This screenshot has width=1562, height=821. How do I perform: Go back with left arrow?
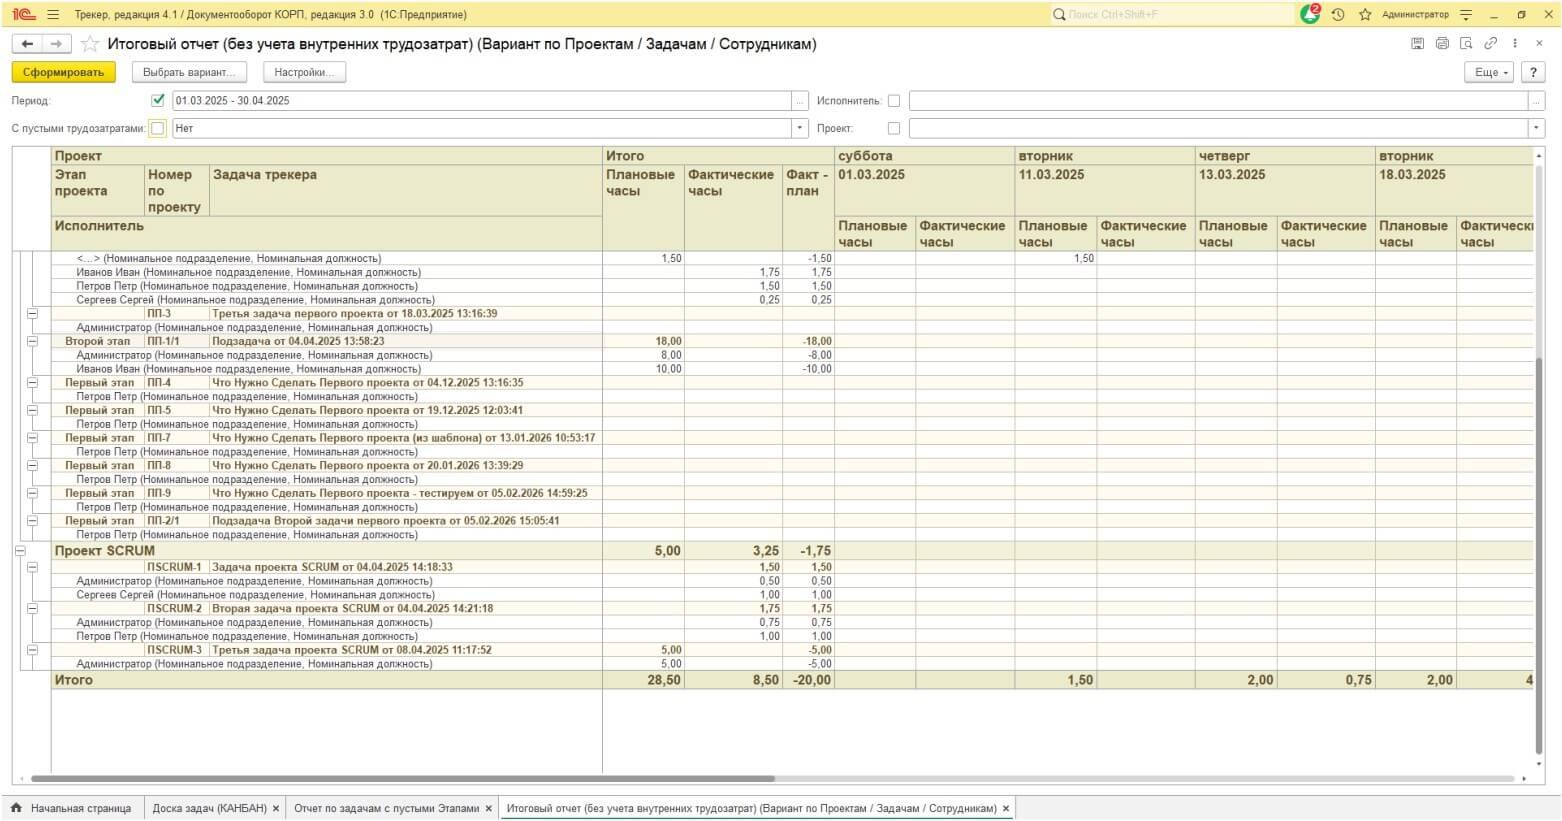pos(27,44)
